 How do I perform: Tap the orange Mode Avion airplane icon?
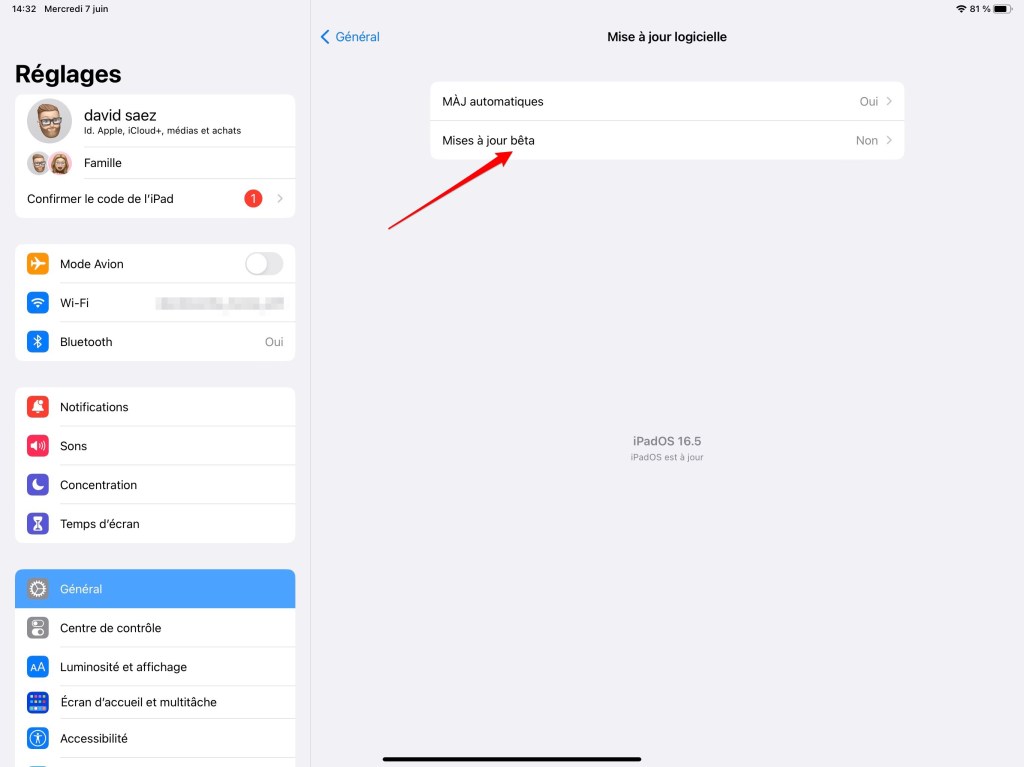coord(38,264)
